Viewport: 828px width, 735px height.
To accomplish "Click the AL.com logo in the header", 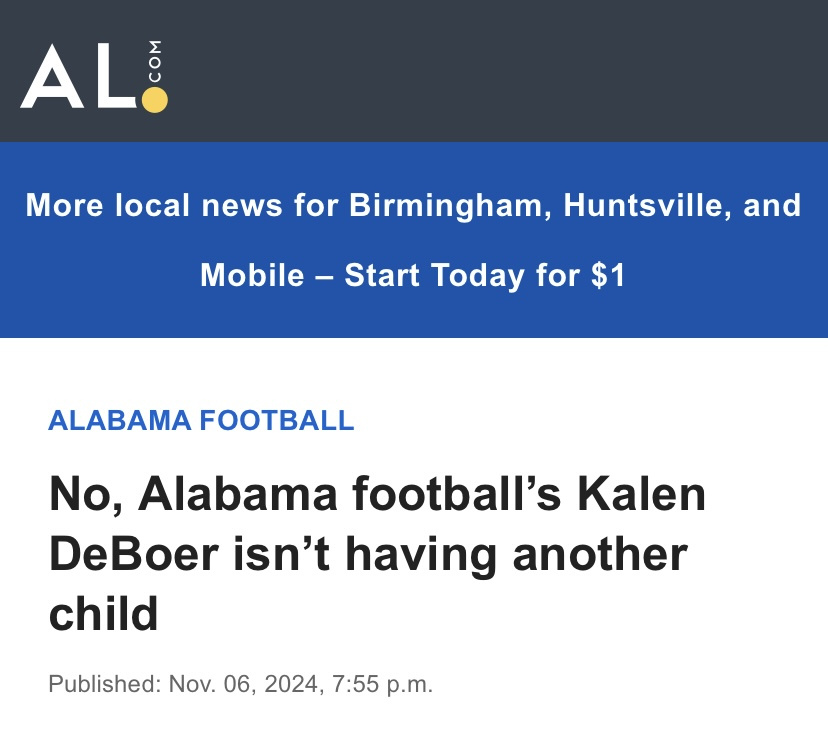I will (94, 77).
